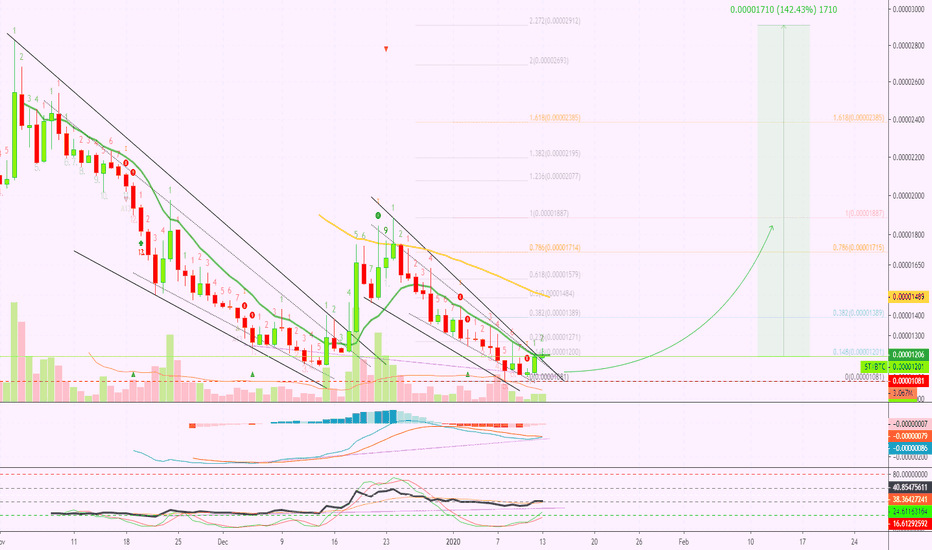Click the pink -0.00000007 histogram value tag
This screenshot has width=932, height=550.
coord(908,424)
